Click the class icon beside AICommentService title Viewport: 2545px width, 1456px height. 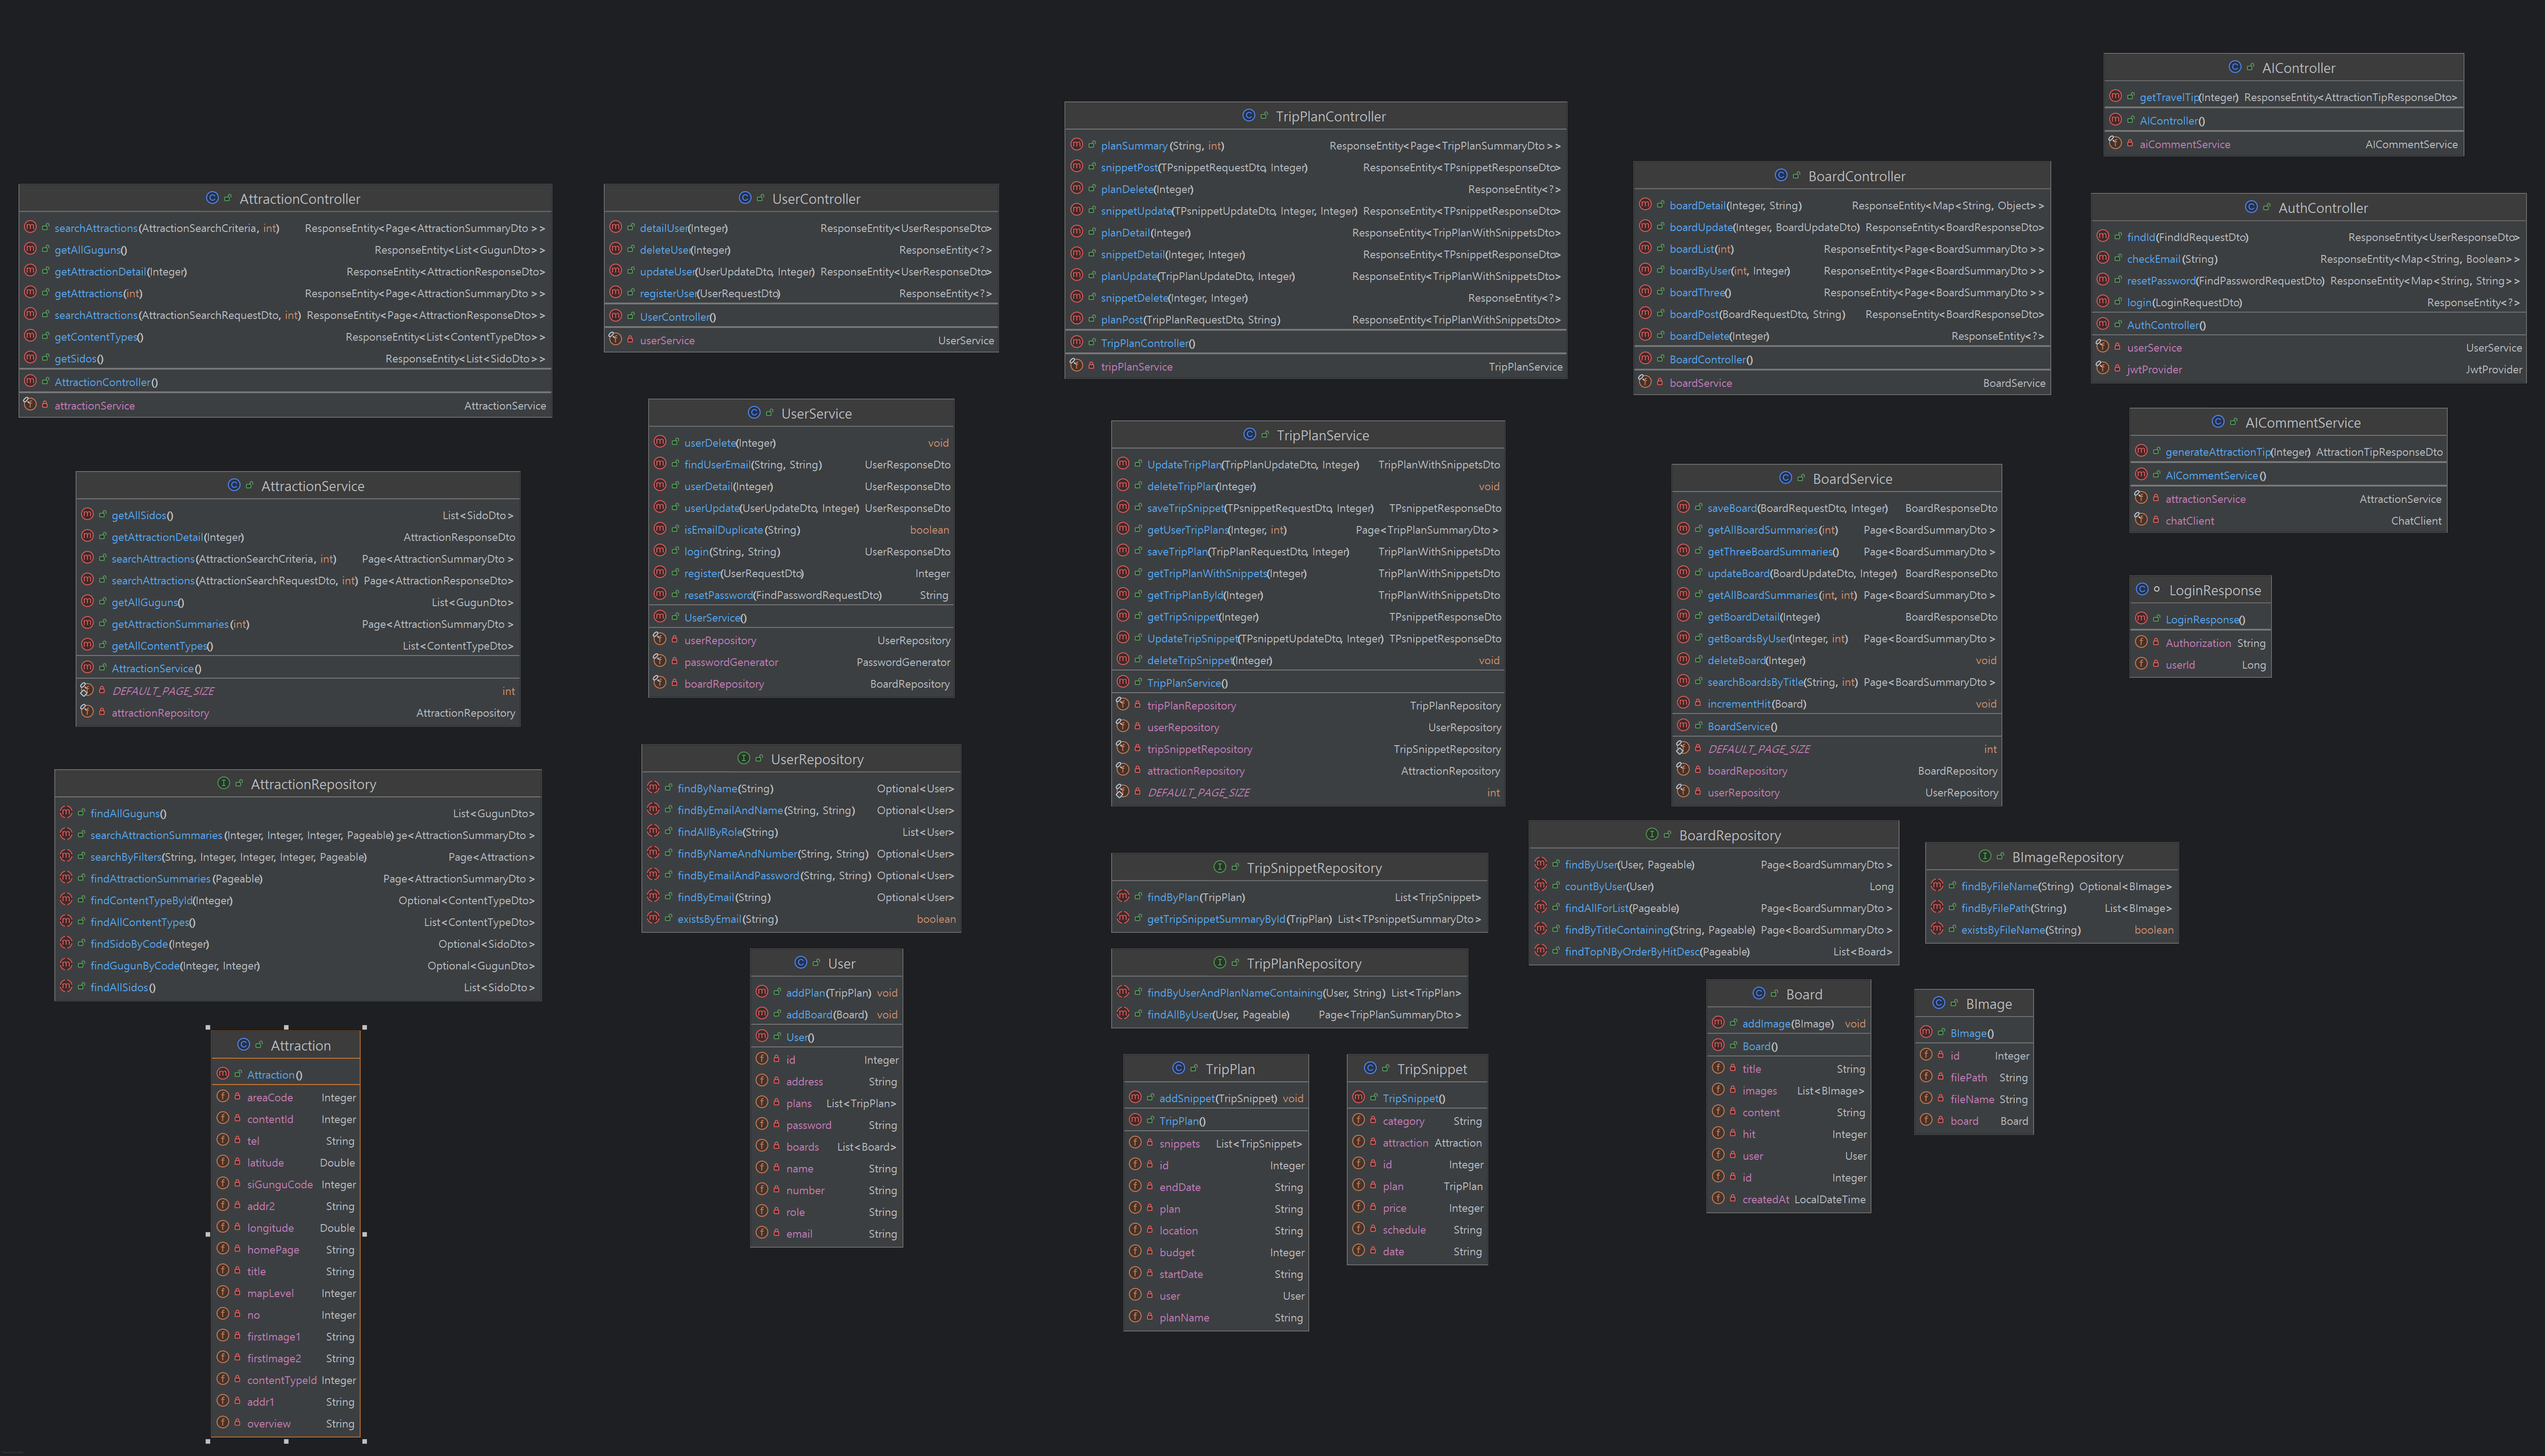coord(2218,422)
